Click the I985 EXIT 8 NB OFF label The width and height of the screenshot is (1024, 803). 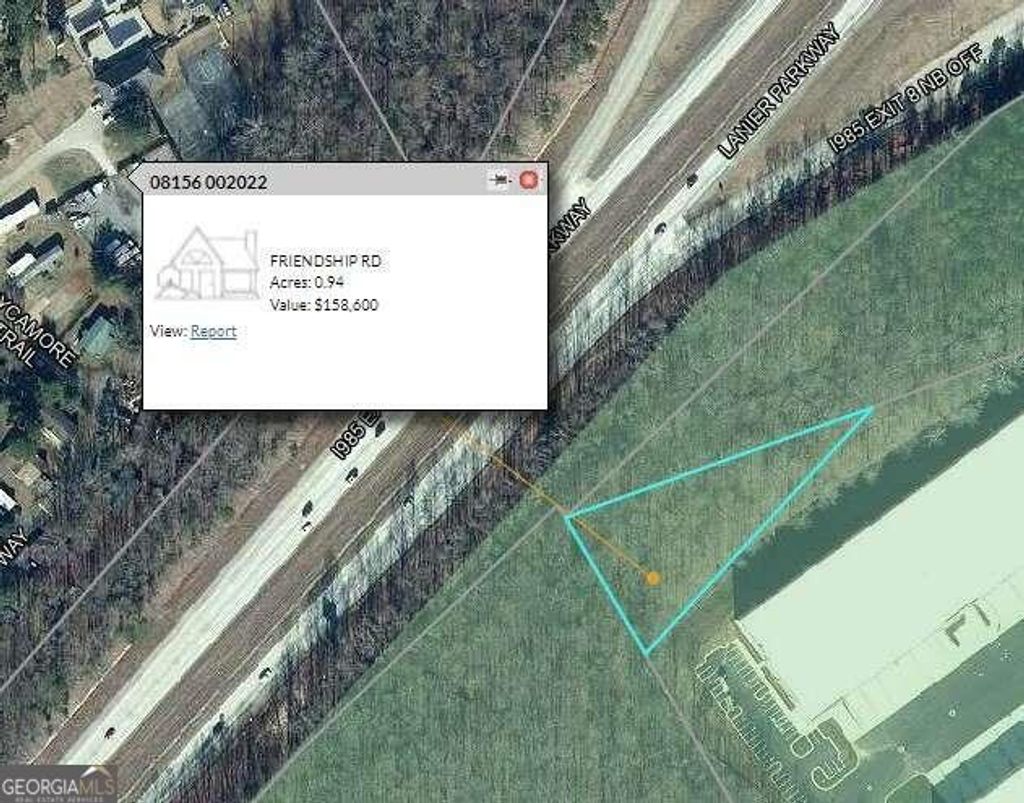click(x=905, y=99)
